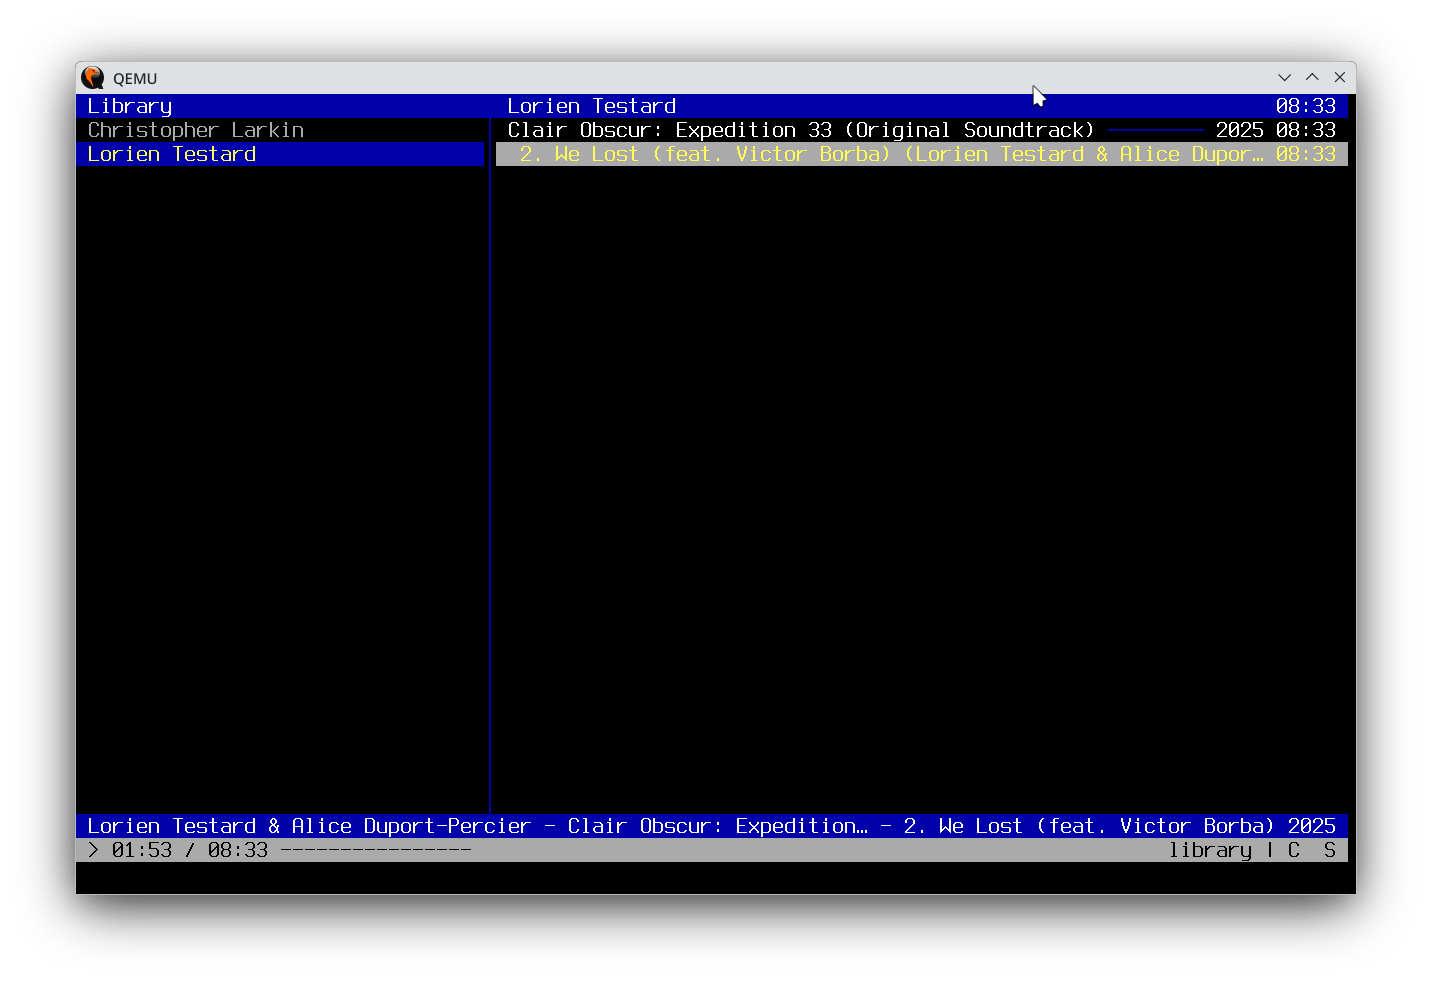Click the 'Library' pane header

pyautogui.click(x=130, y=106)
